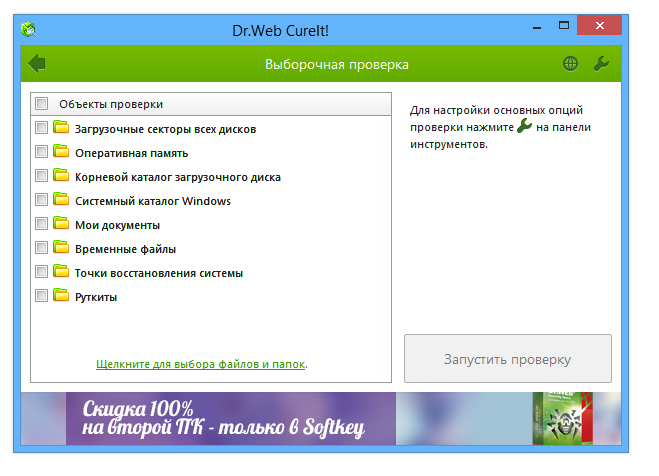Screen dimensions: 659x476
Task: Click folder icon beside Системный каталог Windows
Action: click(61, 199)
